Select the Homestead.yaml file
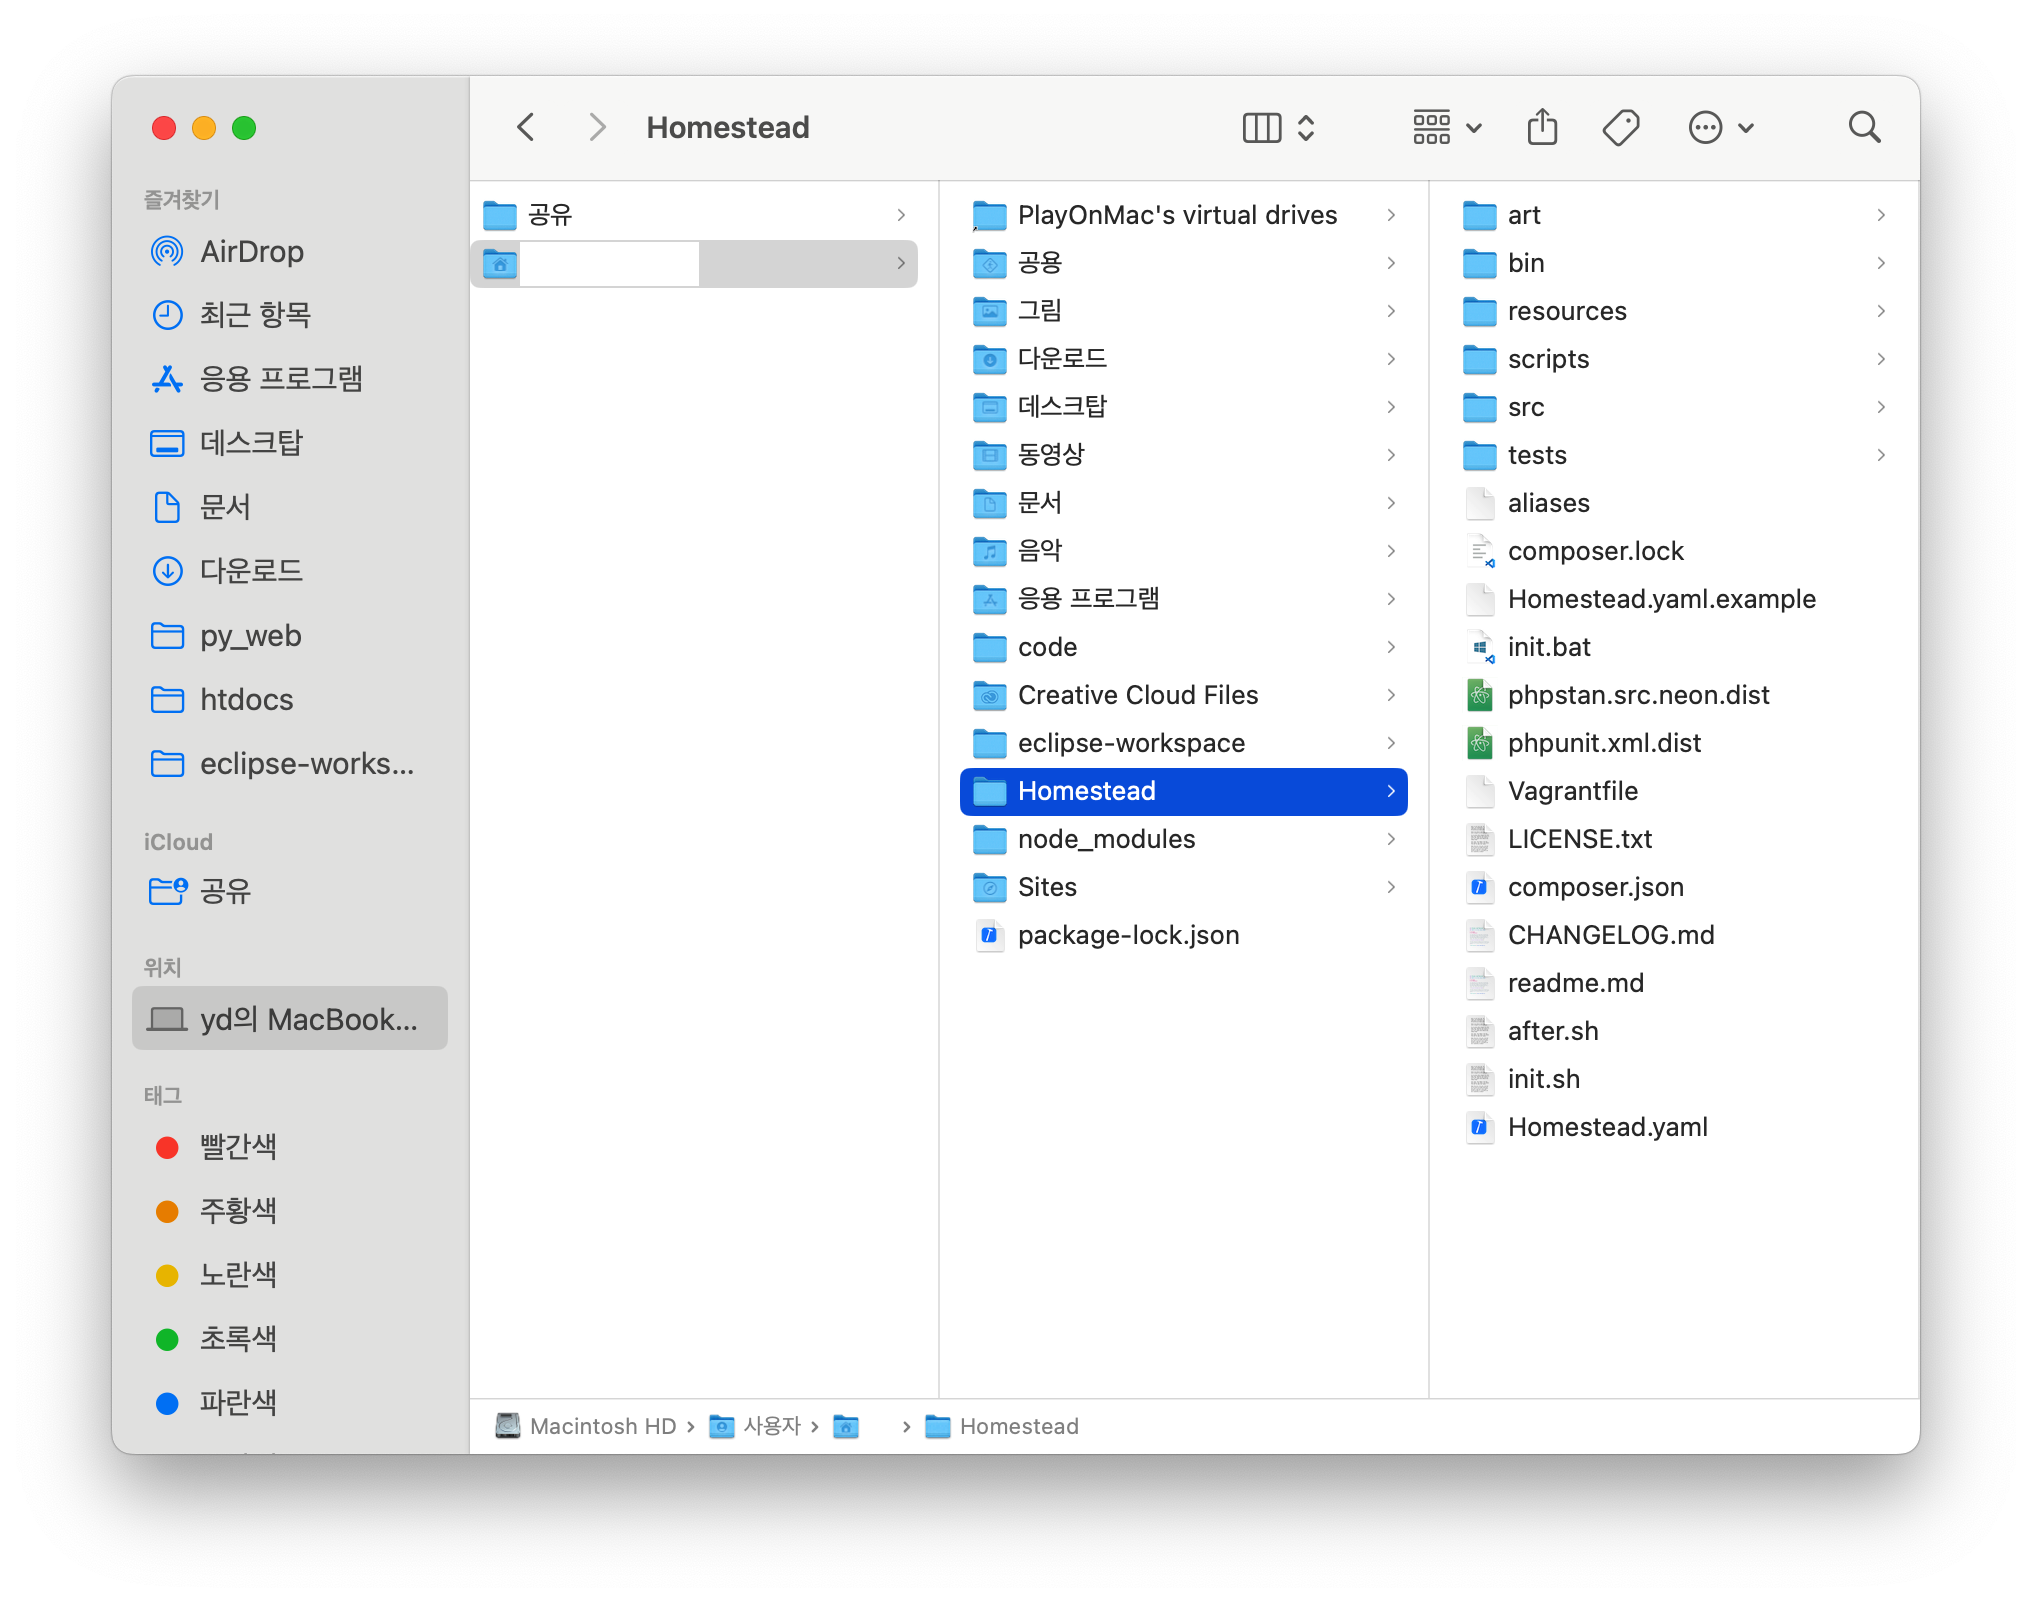Image resolution: width=2032 pixels, height=1602 pixels. (x=1607, y=1127)
